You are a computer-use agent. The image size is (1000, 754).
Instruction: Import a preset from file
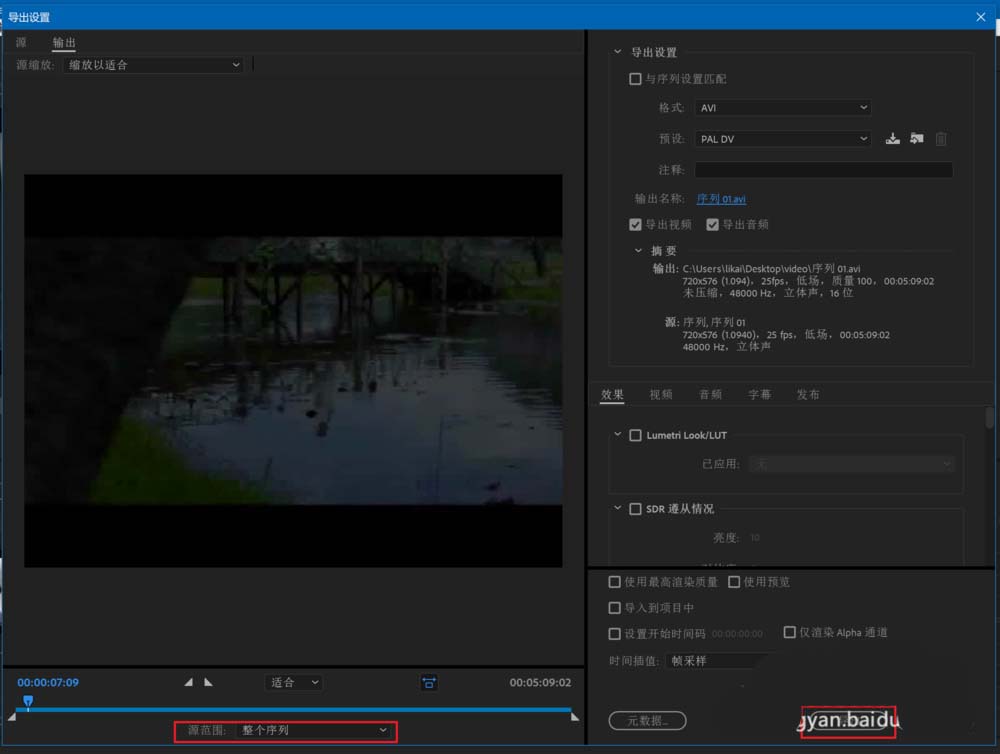[x=917, y=138]
